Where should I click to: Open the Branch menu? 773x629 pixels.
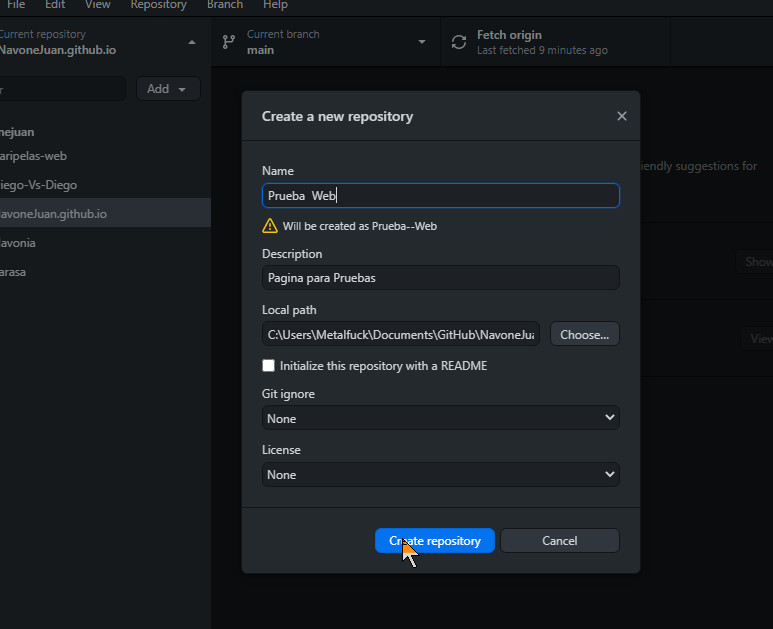click(225, 5)
